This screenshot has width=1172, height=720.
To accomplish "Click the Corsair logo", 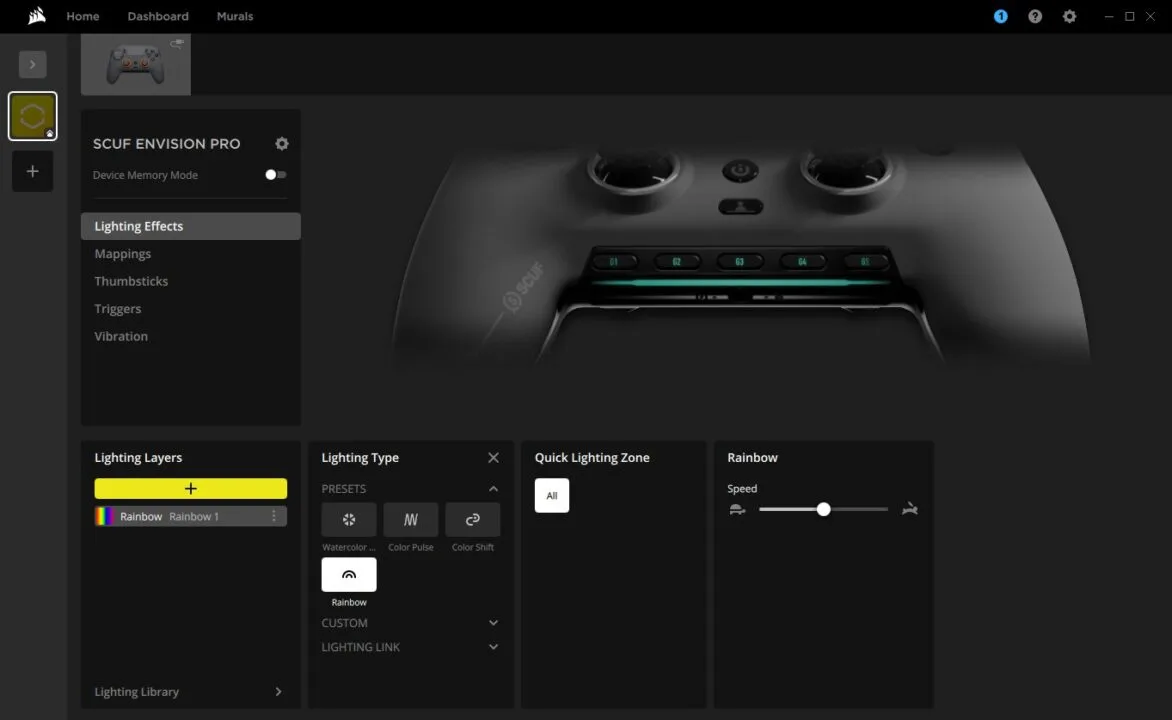I will 36,16.
